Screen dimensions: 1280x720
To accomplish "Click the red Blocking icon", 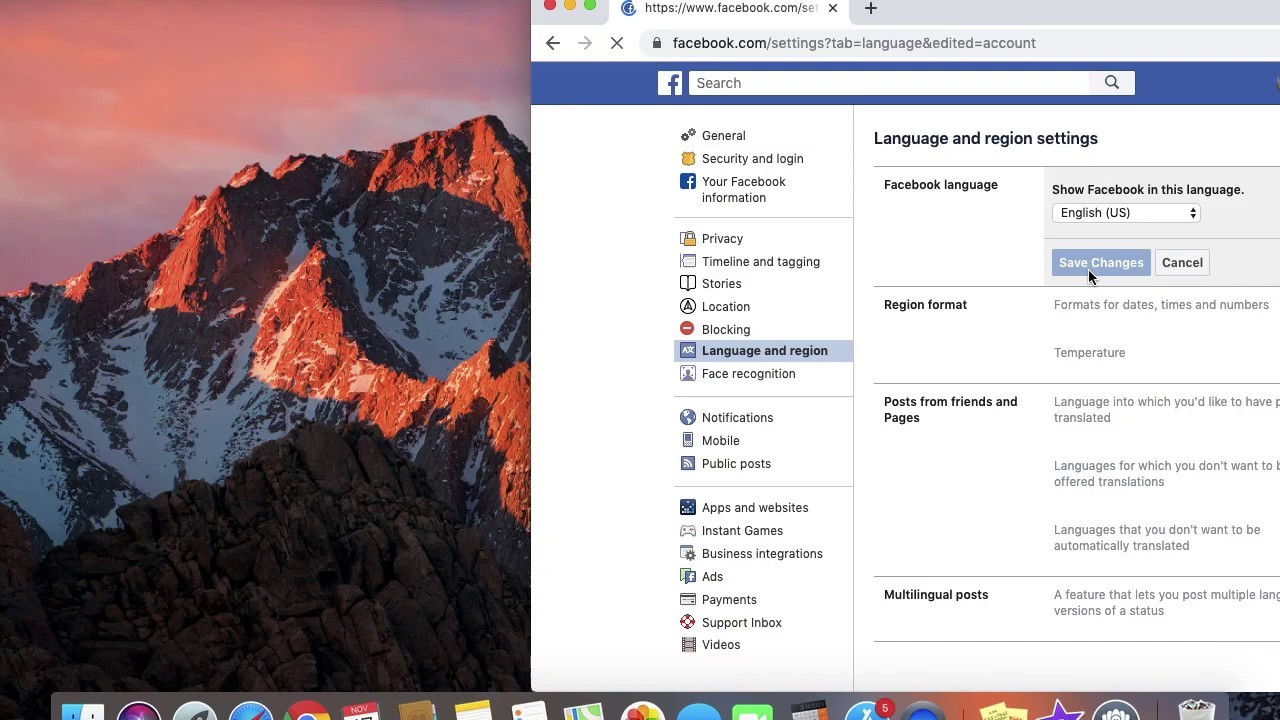I will tap(687, 328).
